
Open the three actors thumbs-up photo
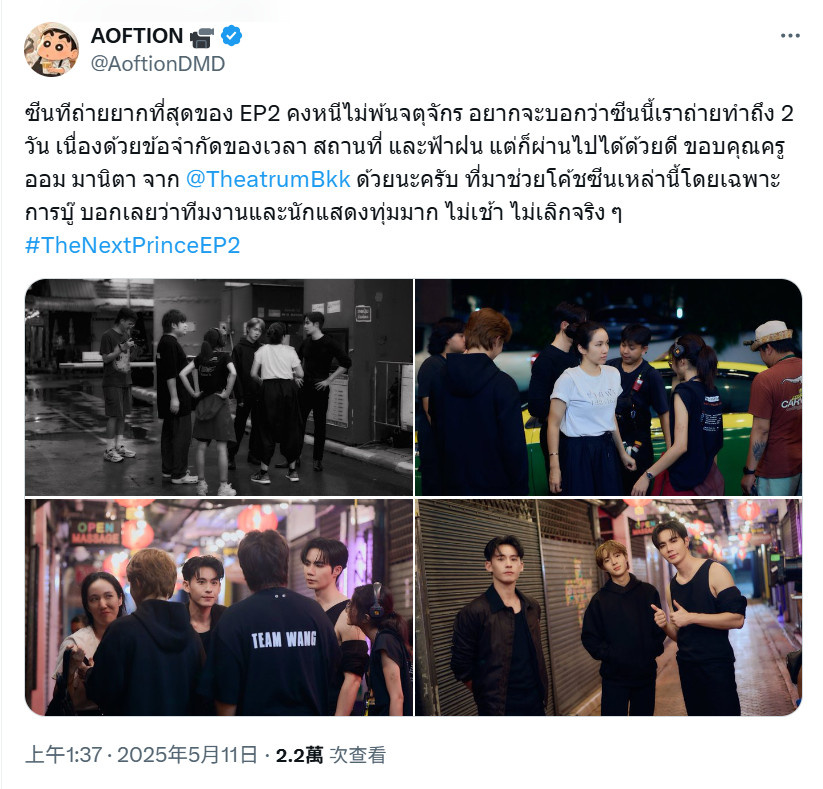[x=608, y=607]
